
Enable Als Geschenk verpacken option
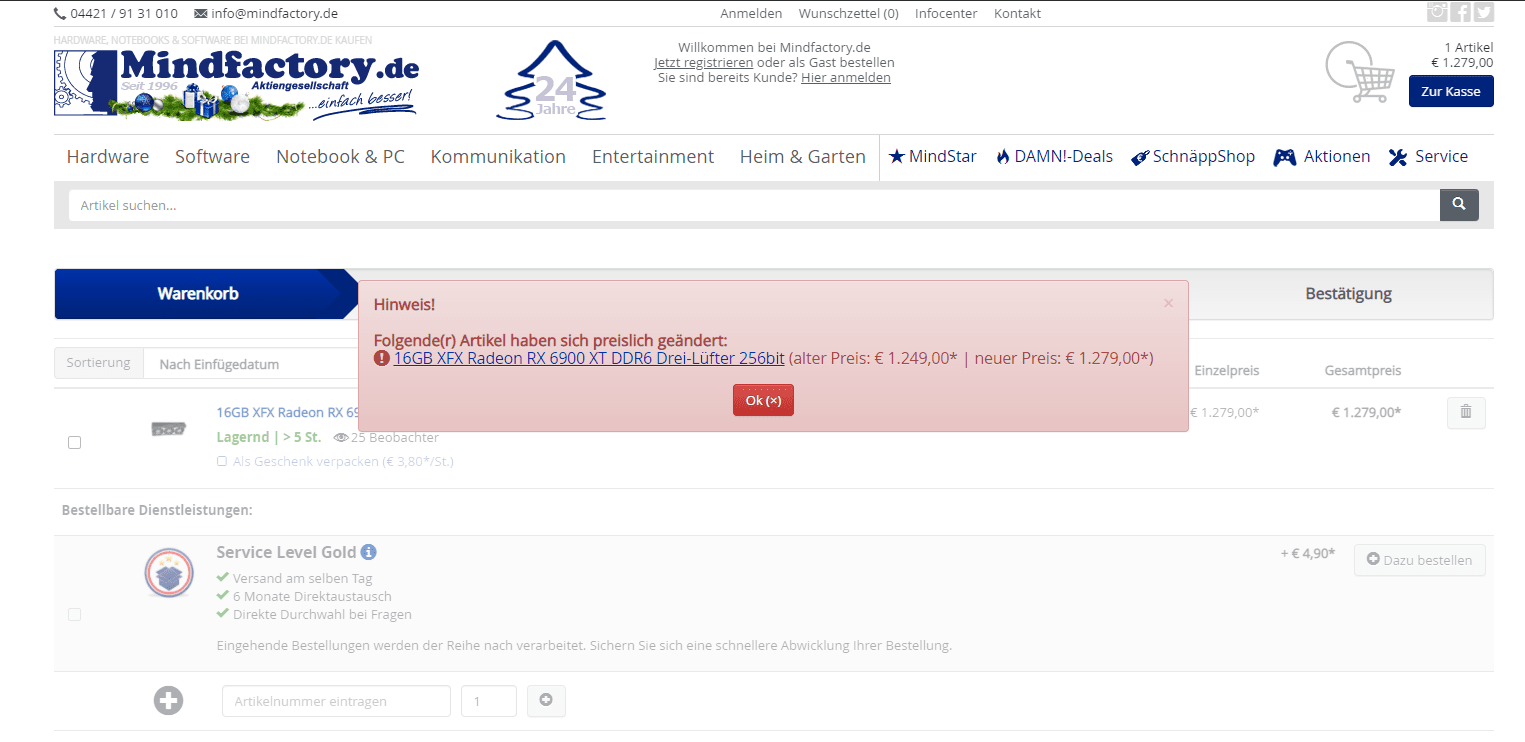click(x=222, y=462)
